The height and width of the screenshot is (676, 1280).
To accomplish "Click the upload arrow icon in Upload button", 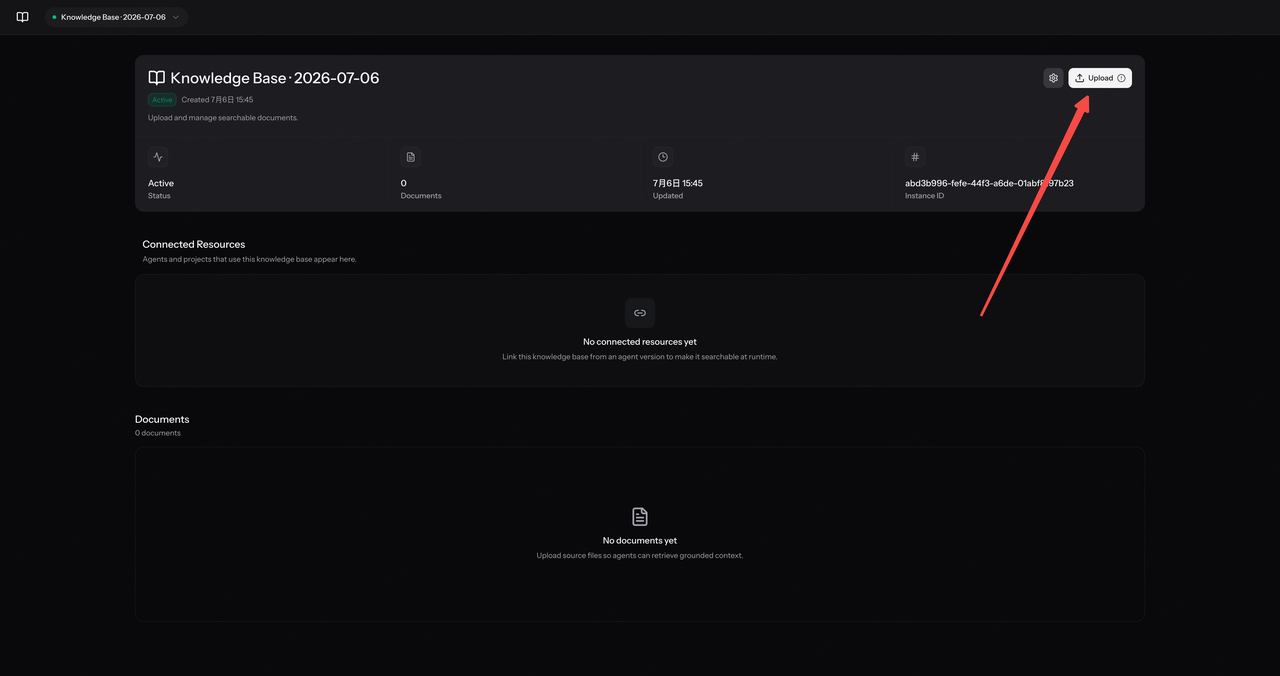I will click(1080, 78).
